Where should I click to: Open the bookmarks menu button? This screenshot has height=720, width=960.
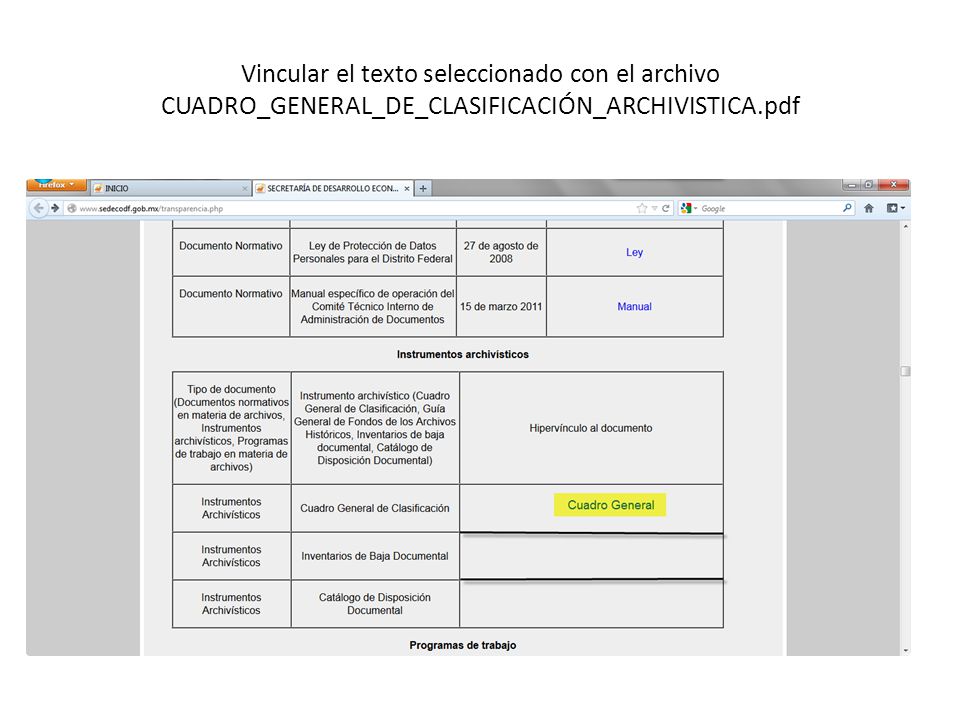[896, 208]
